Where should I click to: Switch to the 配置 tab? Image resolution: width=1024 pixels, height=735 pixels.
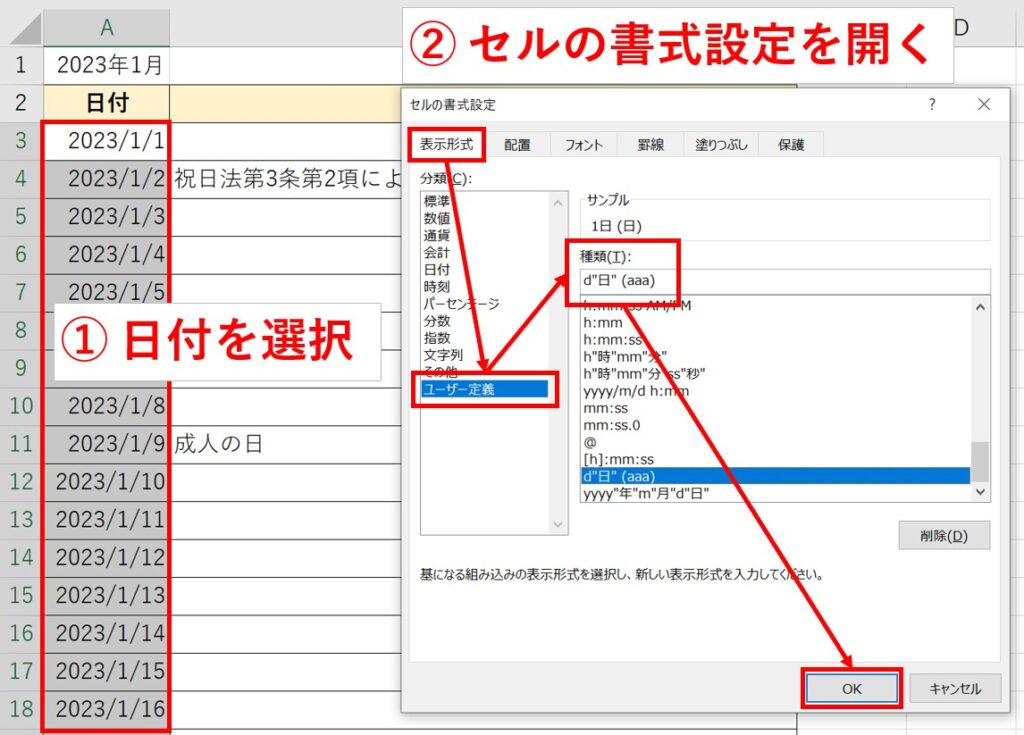pos(518,144)
